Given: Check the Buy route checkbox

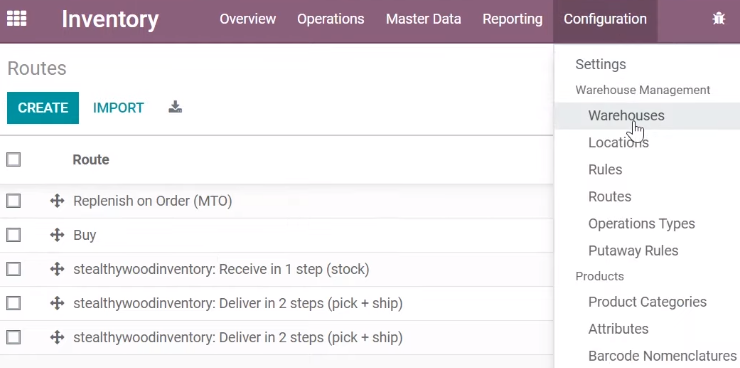Looking at the screenshot, I should click(x=14, y=235).
